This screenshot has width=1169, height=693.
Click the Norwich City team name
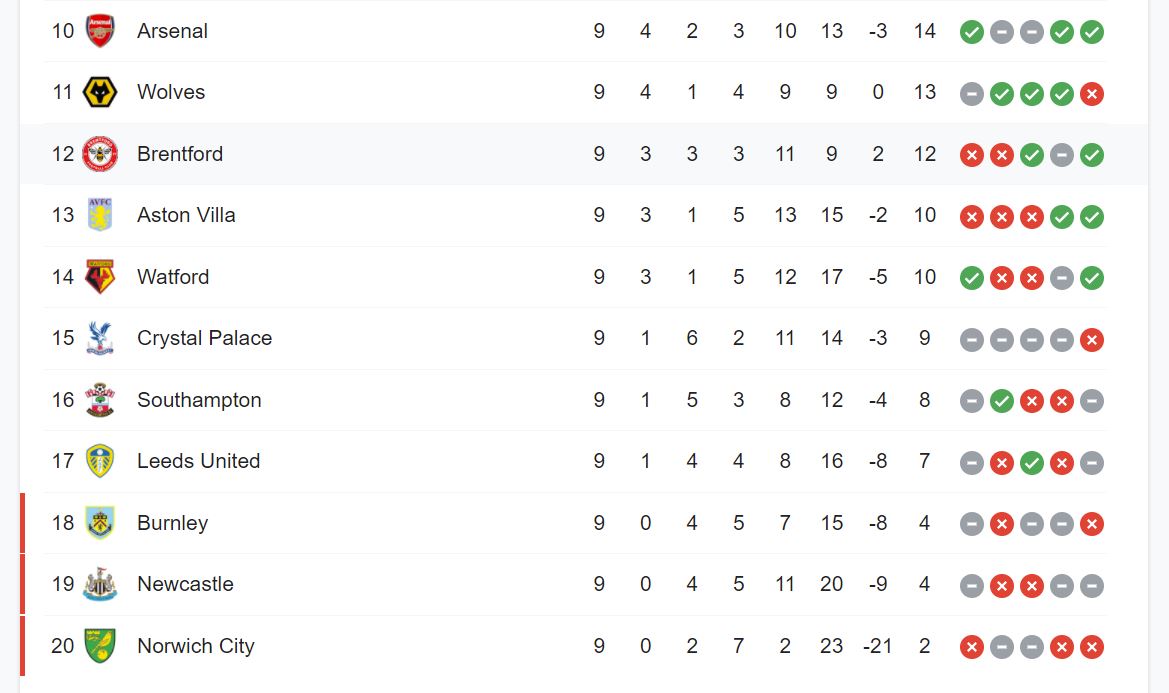click(196, 646)
